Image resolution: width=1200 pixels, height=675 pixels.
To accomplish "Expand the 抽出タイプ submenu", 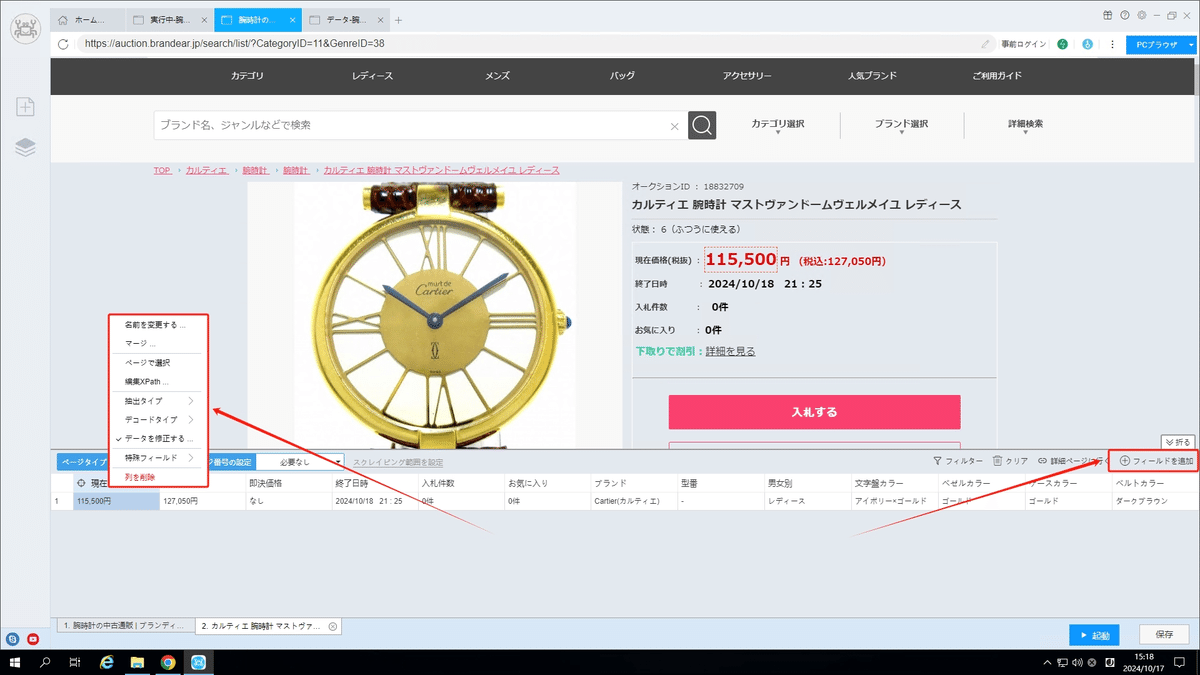I will click(158, 401).
